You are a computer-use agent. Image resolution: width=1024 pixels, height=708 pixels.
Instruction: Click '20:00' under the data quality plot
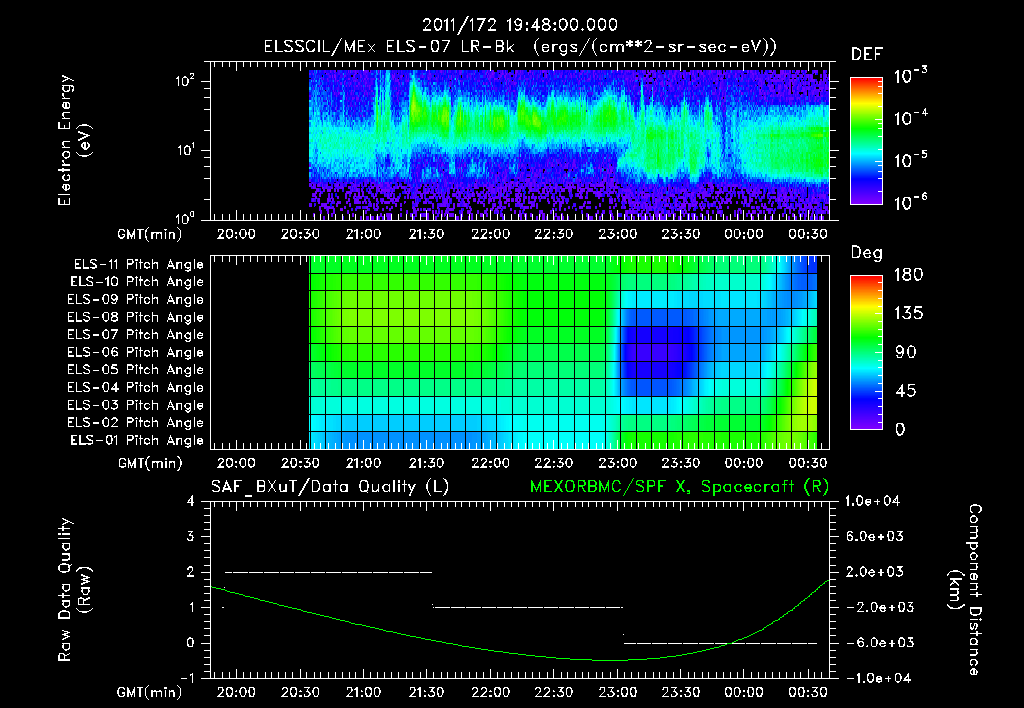point(236,692)
